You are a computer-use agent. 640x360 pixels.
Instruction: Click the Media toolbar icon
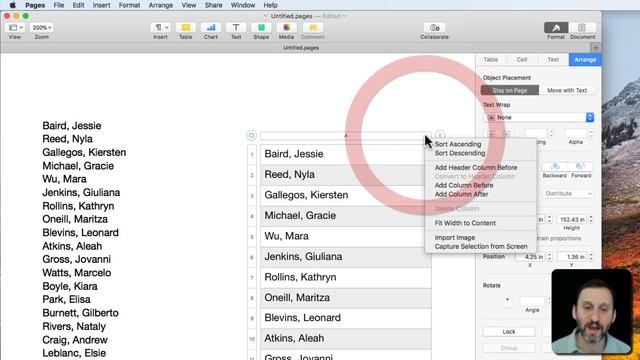(287, 27)
